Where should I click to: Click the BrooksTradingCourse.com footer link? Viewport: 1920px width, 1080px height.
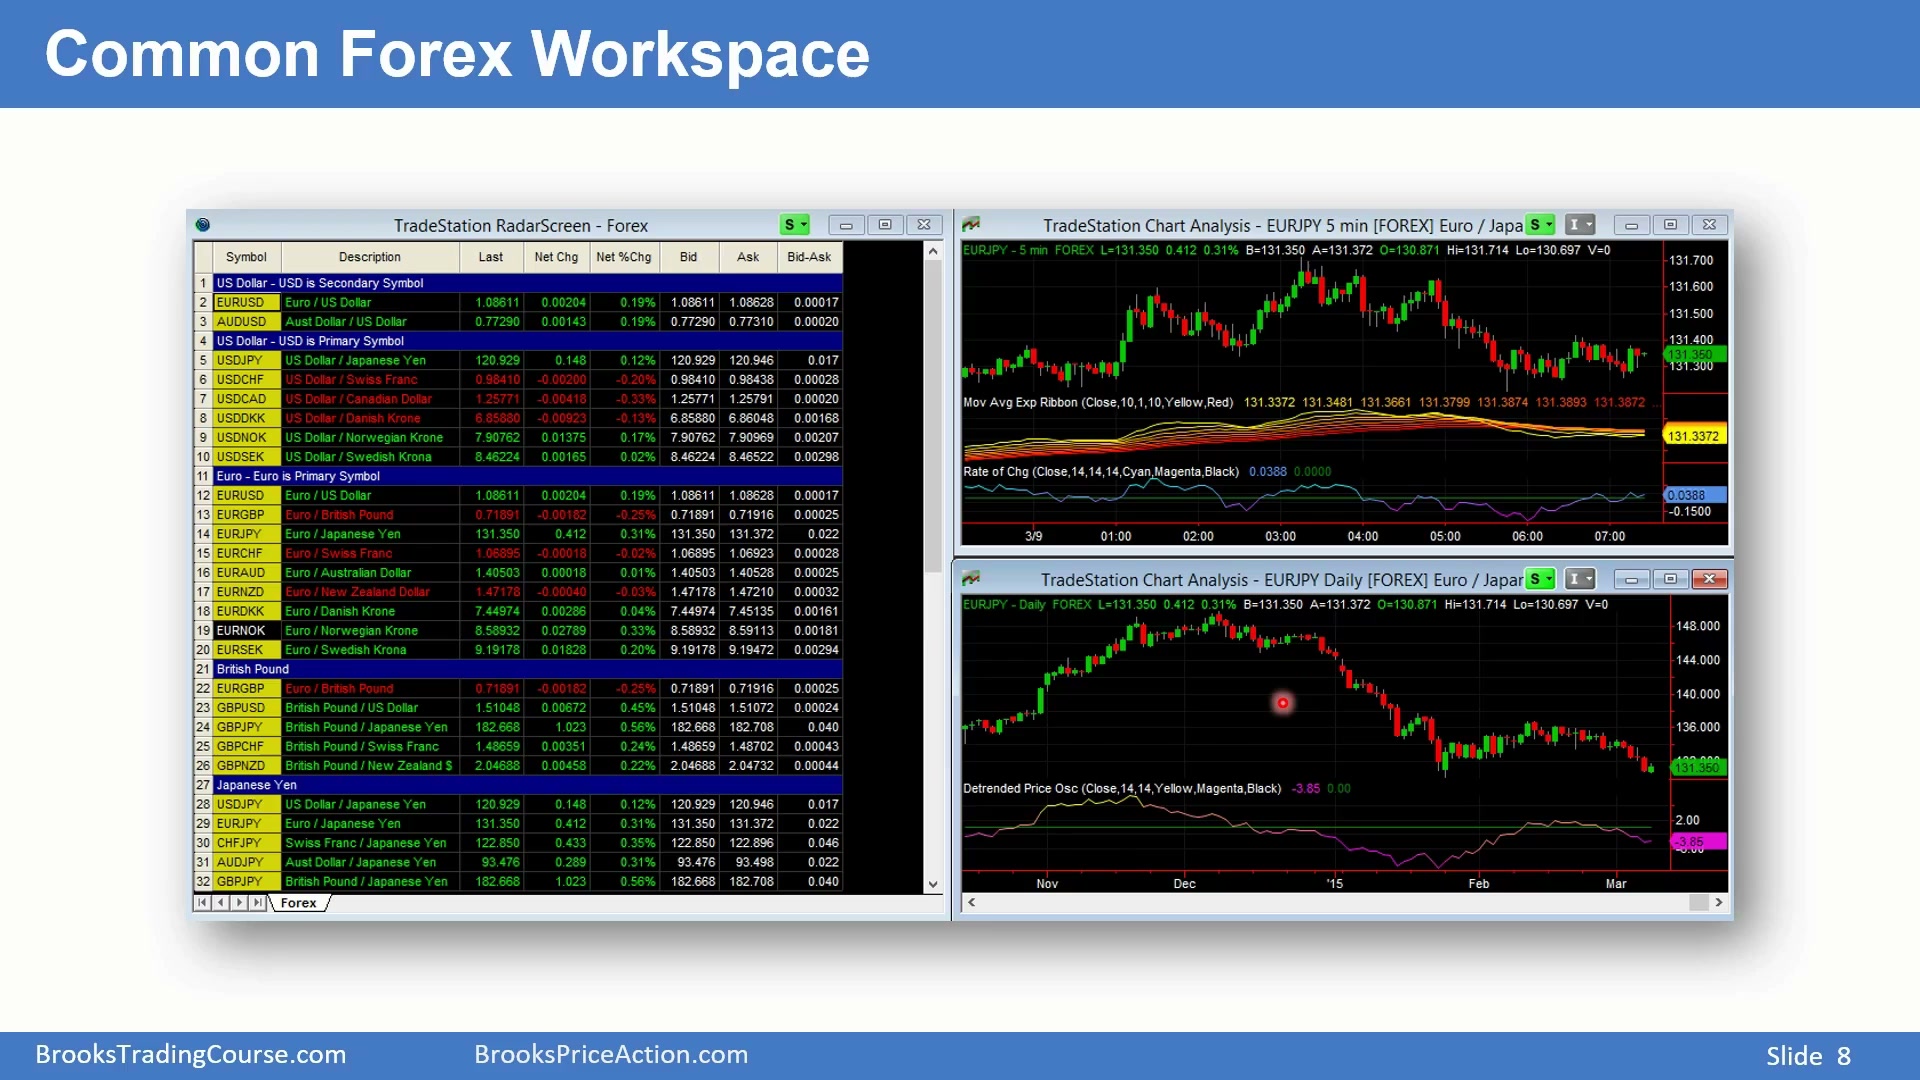(191, 1055)
